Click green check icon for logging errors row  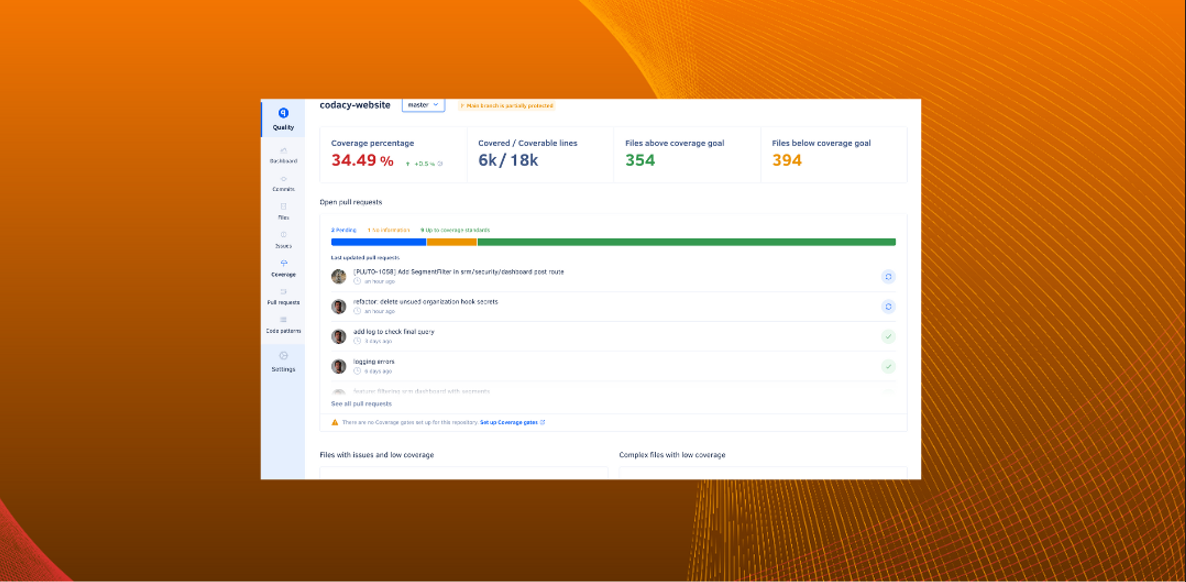click(889, 367)
